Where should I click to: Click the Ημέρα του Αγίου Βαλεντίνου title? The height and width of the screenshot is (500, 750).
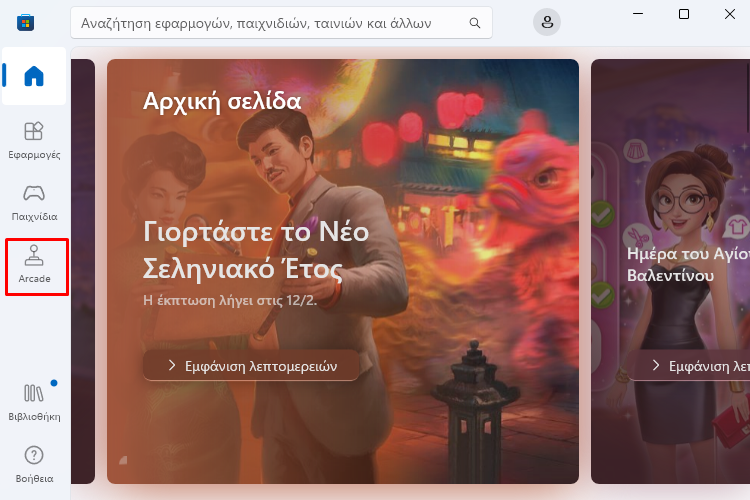[688, 264]
